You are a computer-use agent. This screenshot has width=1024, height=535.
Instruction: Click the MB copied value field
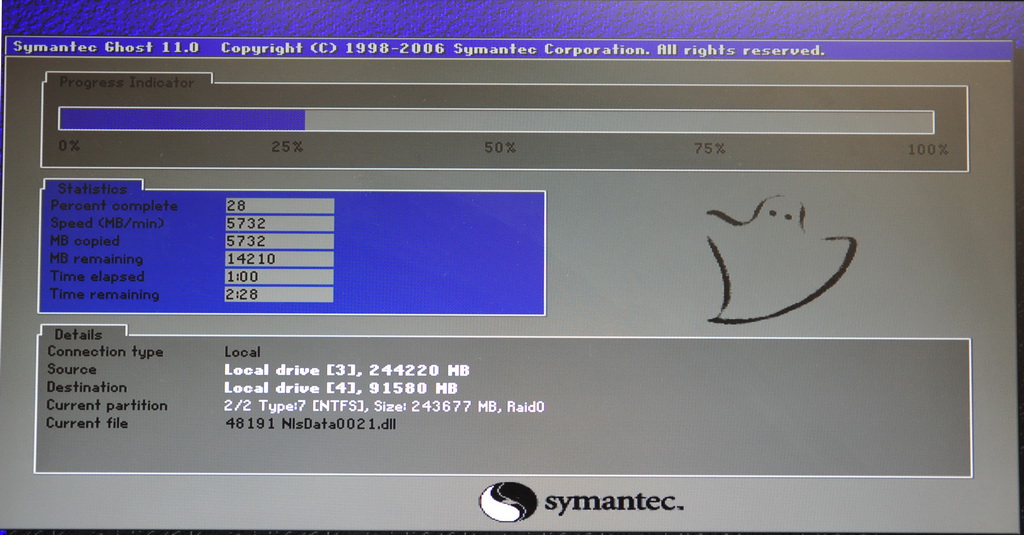280,241
